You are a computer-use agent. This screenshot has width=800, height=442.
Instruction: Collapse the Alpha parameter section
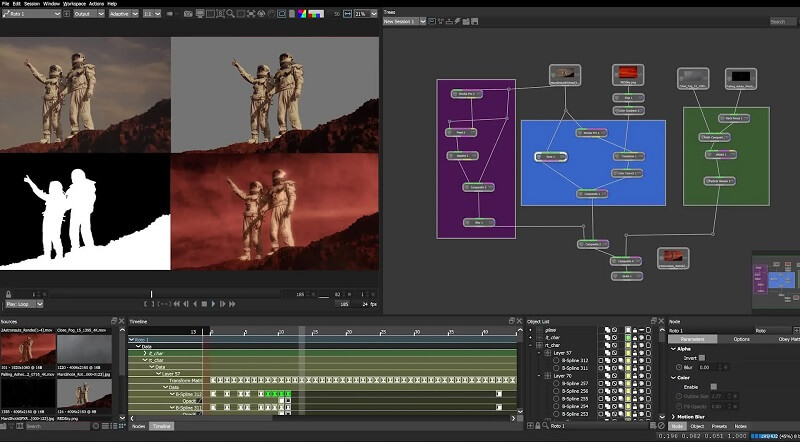pyautogui.click(x=673, y=349)
